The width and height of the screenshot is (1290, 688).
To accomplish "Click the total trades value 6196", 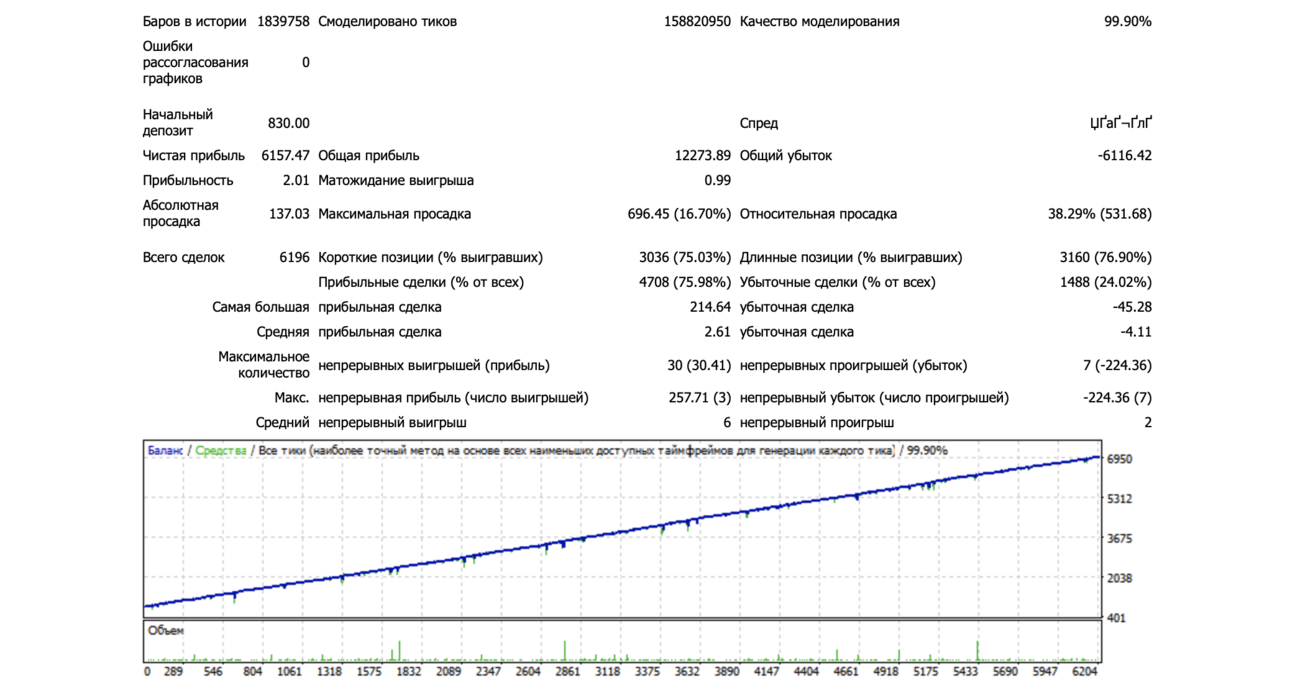I will (295, 257).
